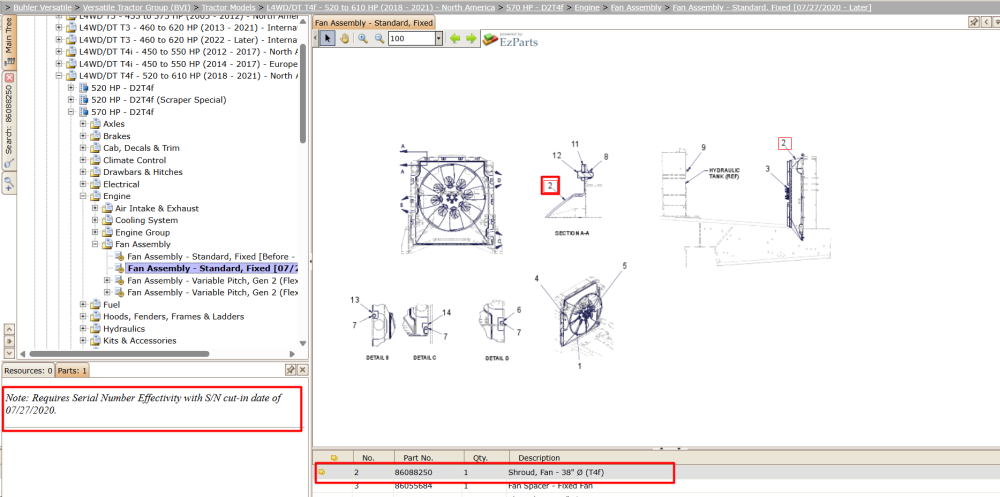Open the Resources: 0 tab
Screen dimensions: 1000x497
tap(28, 370)
